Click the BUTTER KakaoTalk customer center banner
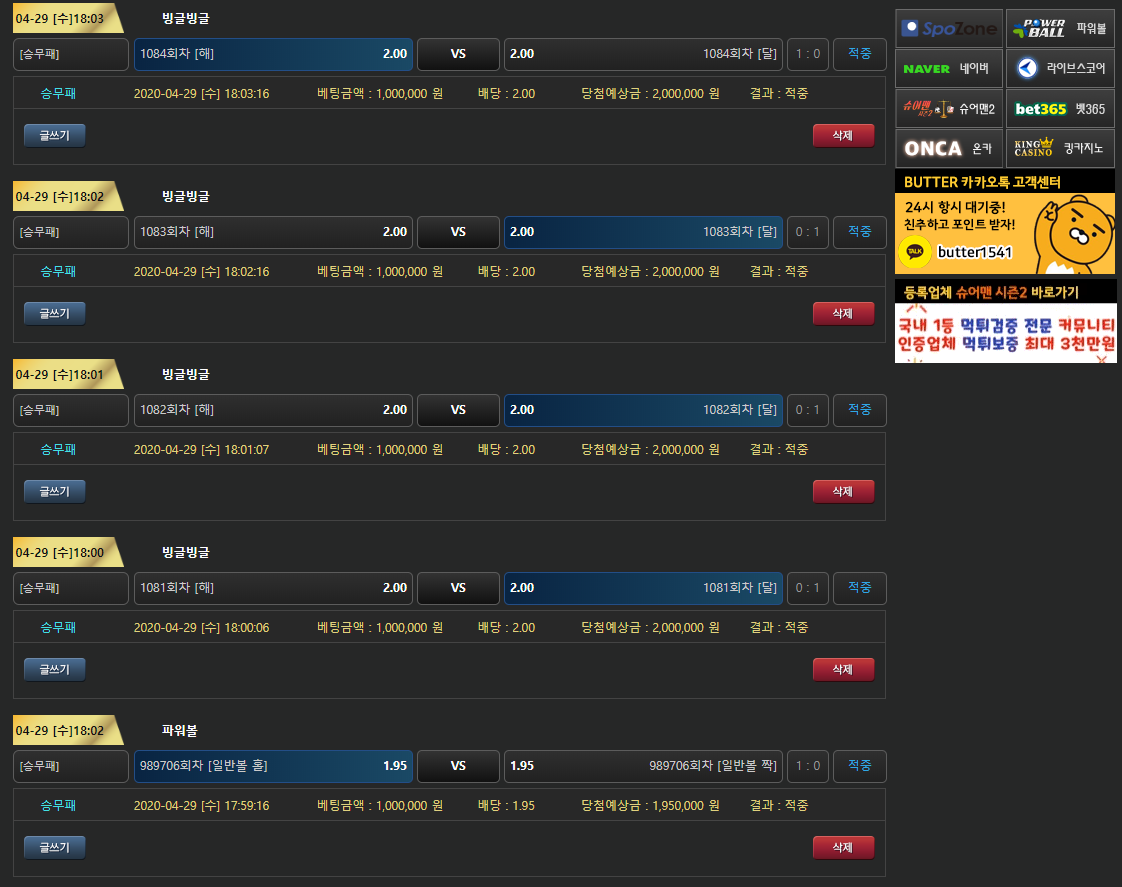Screen dimensions: 1122x887 point(1005,222)
